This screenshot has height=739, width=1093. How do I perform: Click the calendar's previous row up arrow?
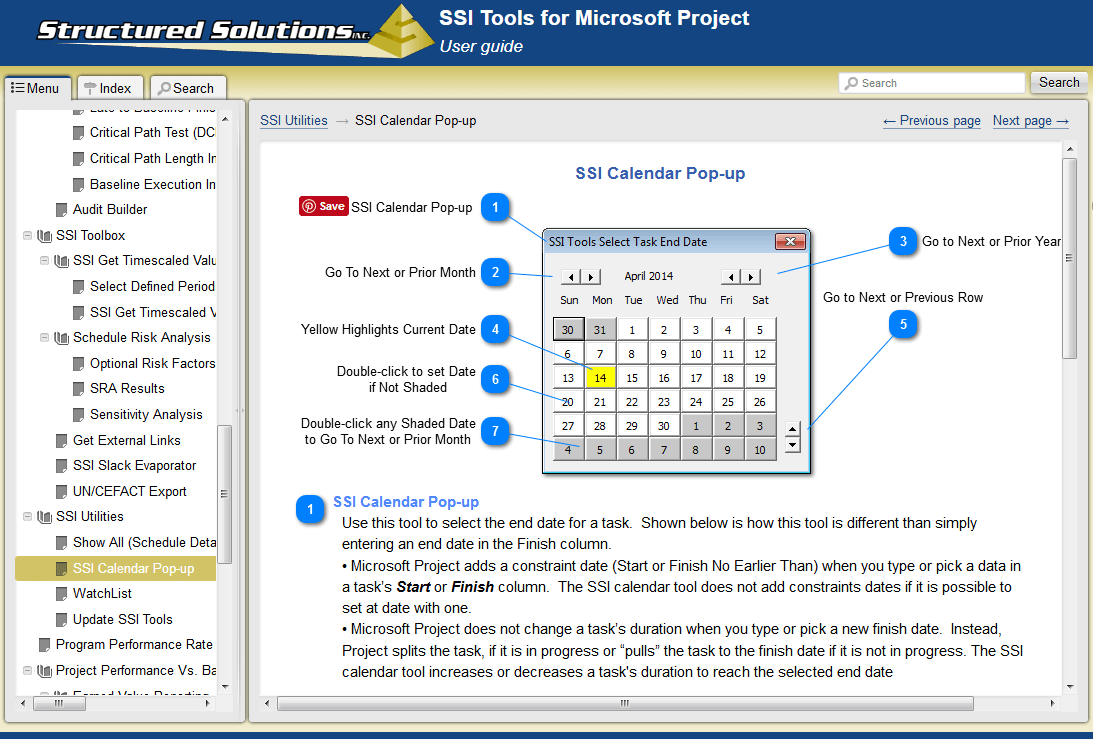(792, 429)
